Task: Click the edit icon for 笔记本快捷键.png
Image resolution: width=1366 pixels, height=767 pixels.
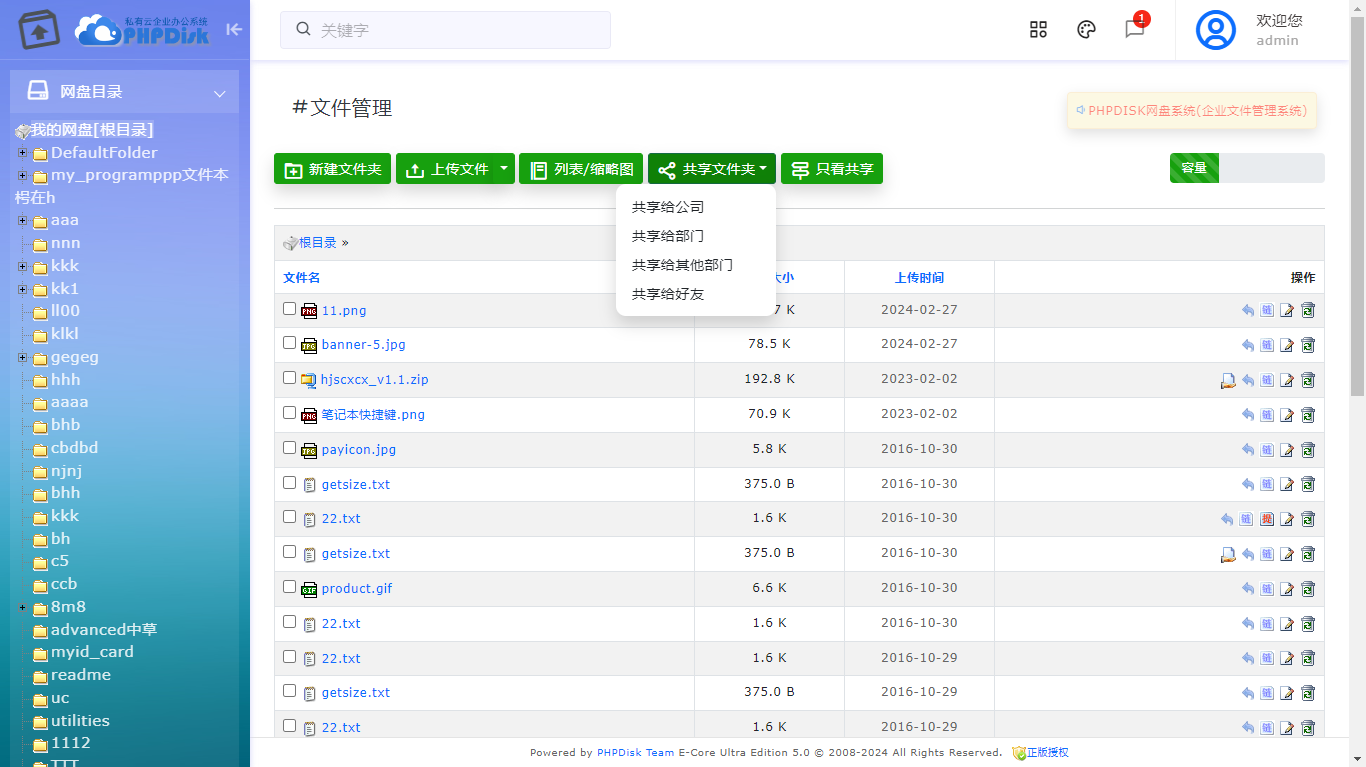Action: click(x=1287, y=415)
